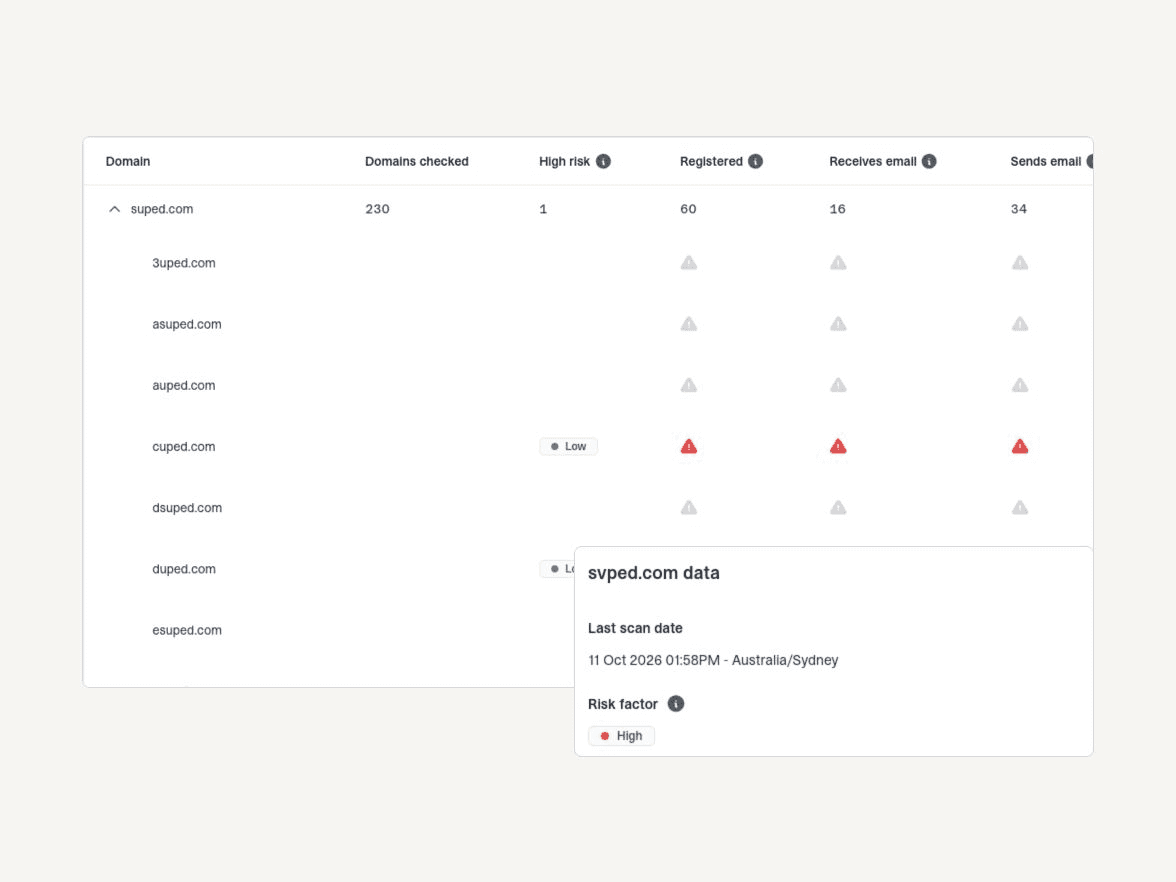Click 3uped.com Sends email warning icon
Viewport: 1176px width, 882px height.
1019,262
